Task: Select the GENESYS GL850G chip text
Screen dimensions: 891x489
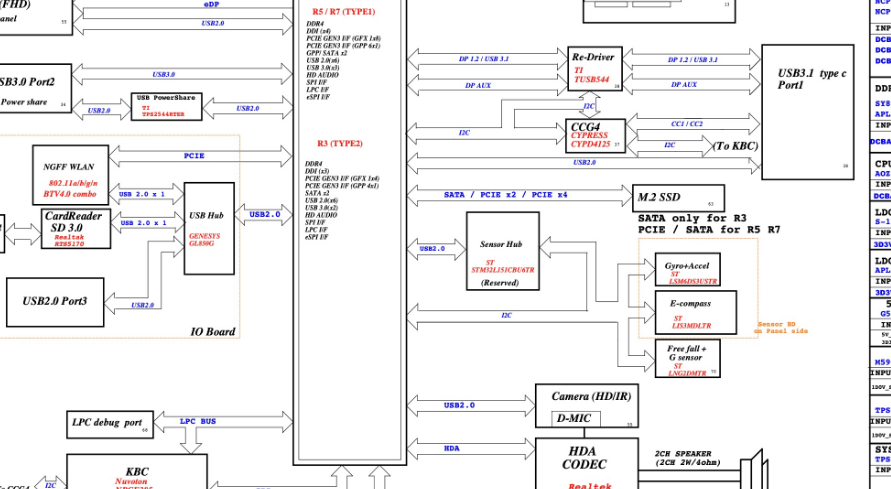Action: [203, 240]
